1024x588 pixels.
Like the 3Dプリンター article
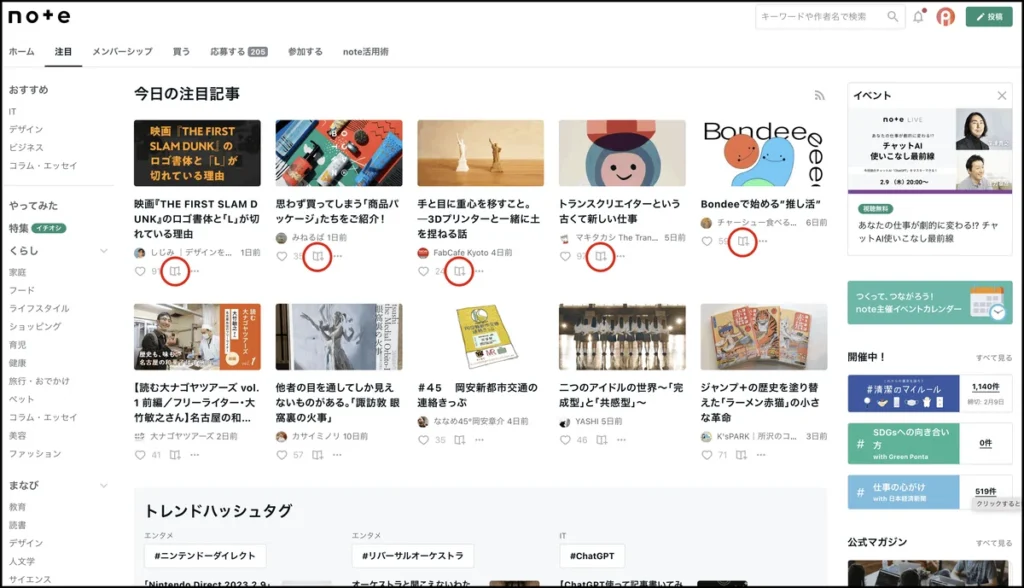click(x=423, y=271)
